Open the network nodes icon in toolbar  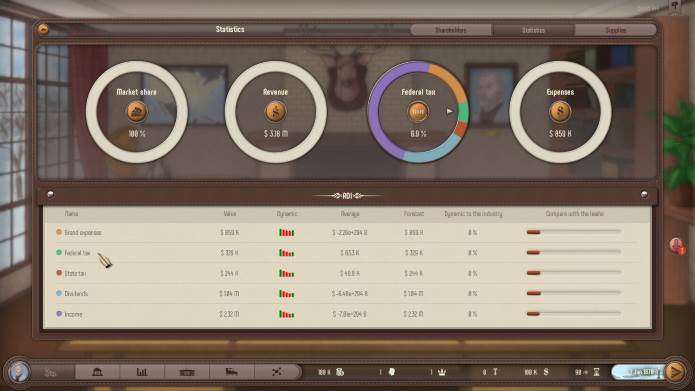pyautogui.click(x=277, y=372)
